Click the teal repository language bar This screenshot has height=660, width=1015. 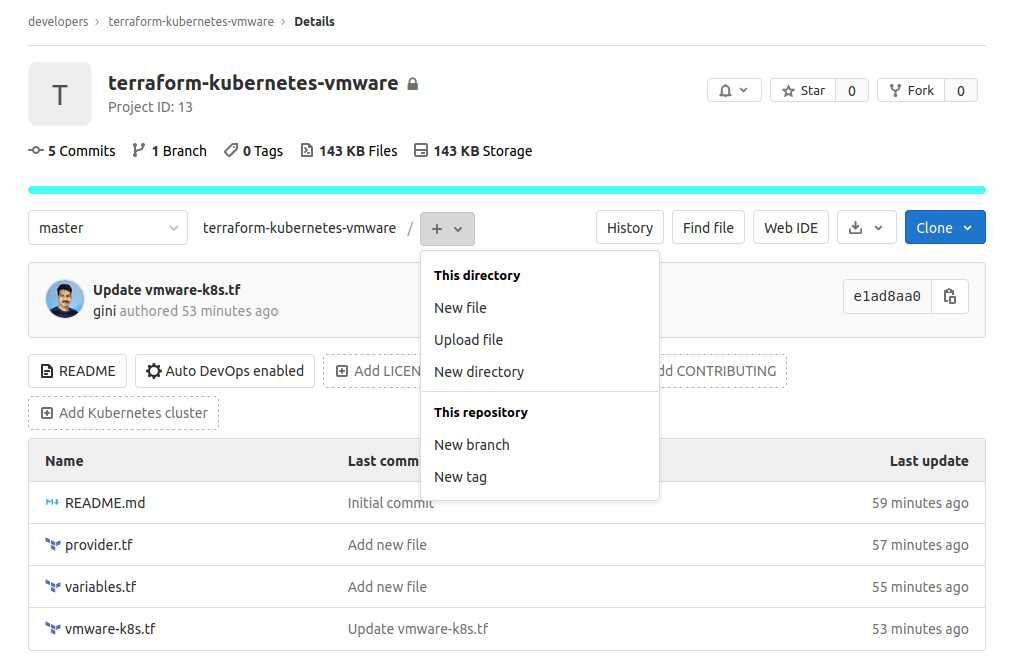click(507, 189)
